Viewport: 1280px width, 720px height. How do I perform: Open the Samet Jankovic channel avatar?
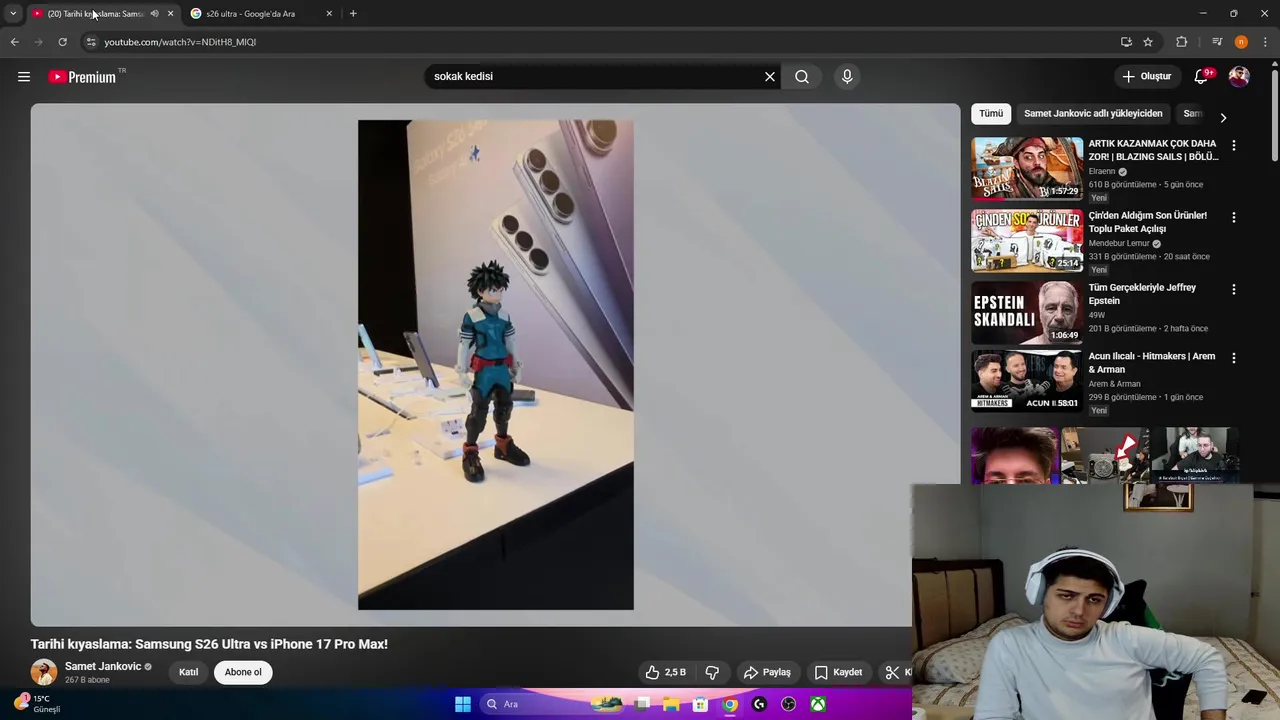44,672
